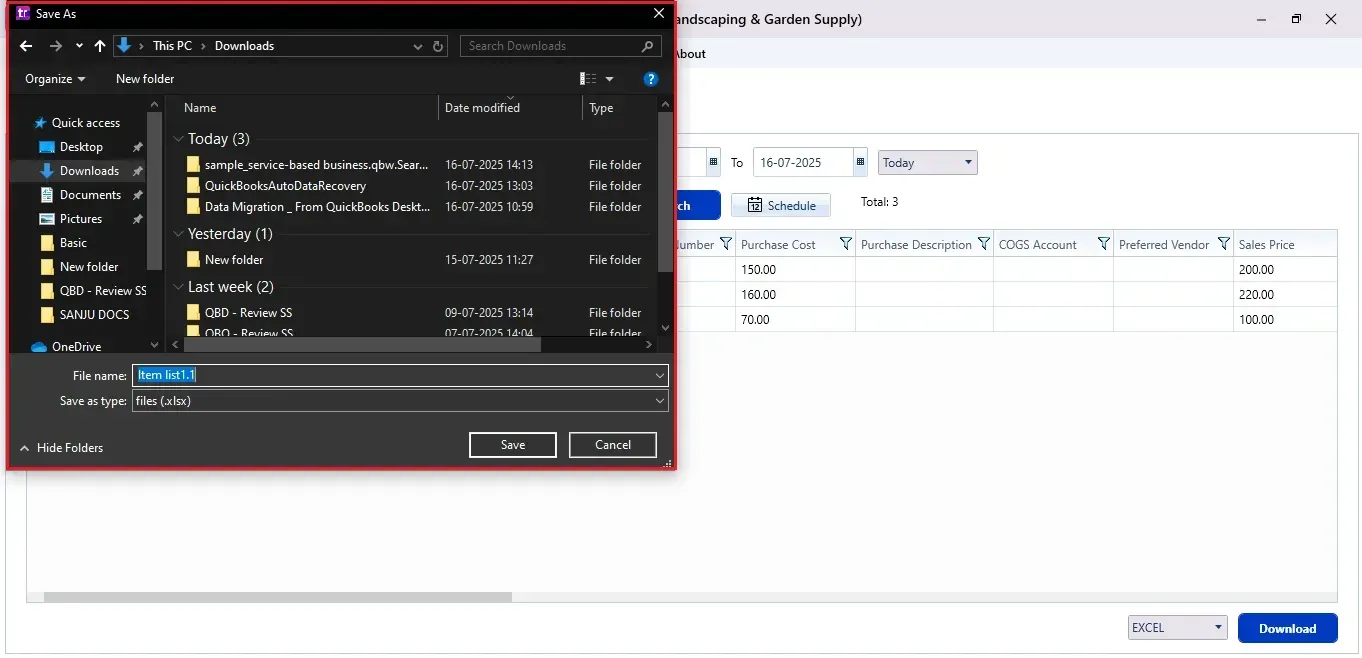Change the file view layout icon
Viewport: 1362px width, 658px height.
[588, 79]
